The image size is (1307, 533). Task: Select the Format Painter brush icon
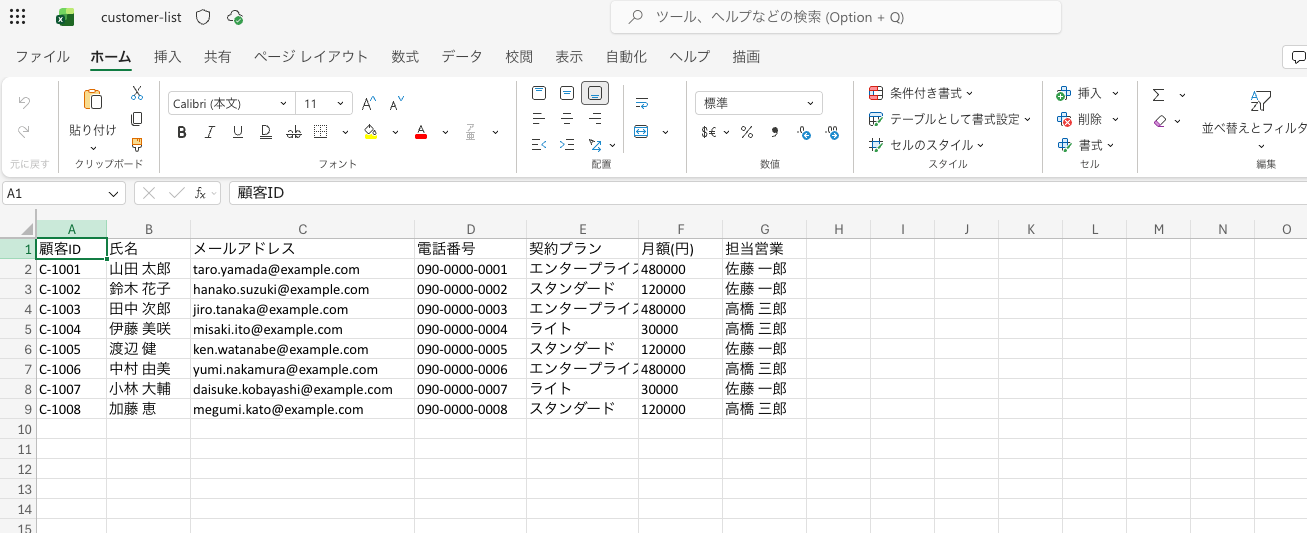137,145
